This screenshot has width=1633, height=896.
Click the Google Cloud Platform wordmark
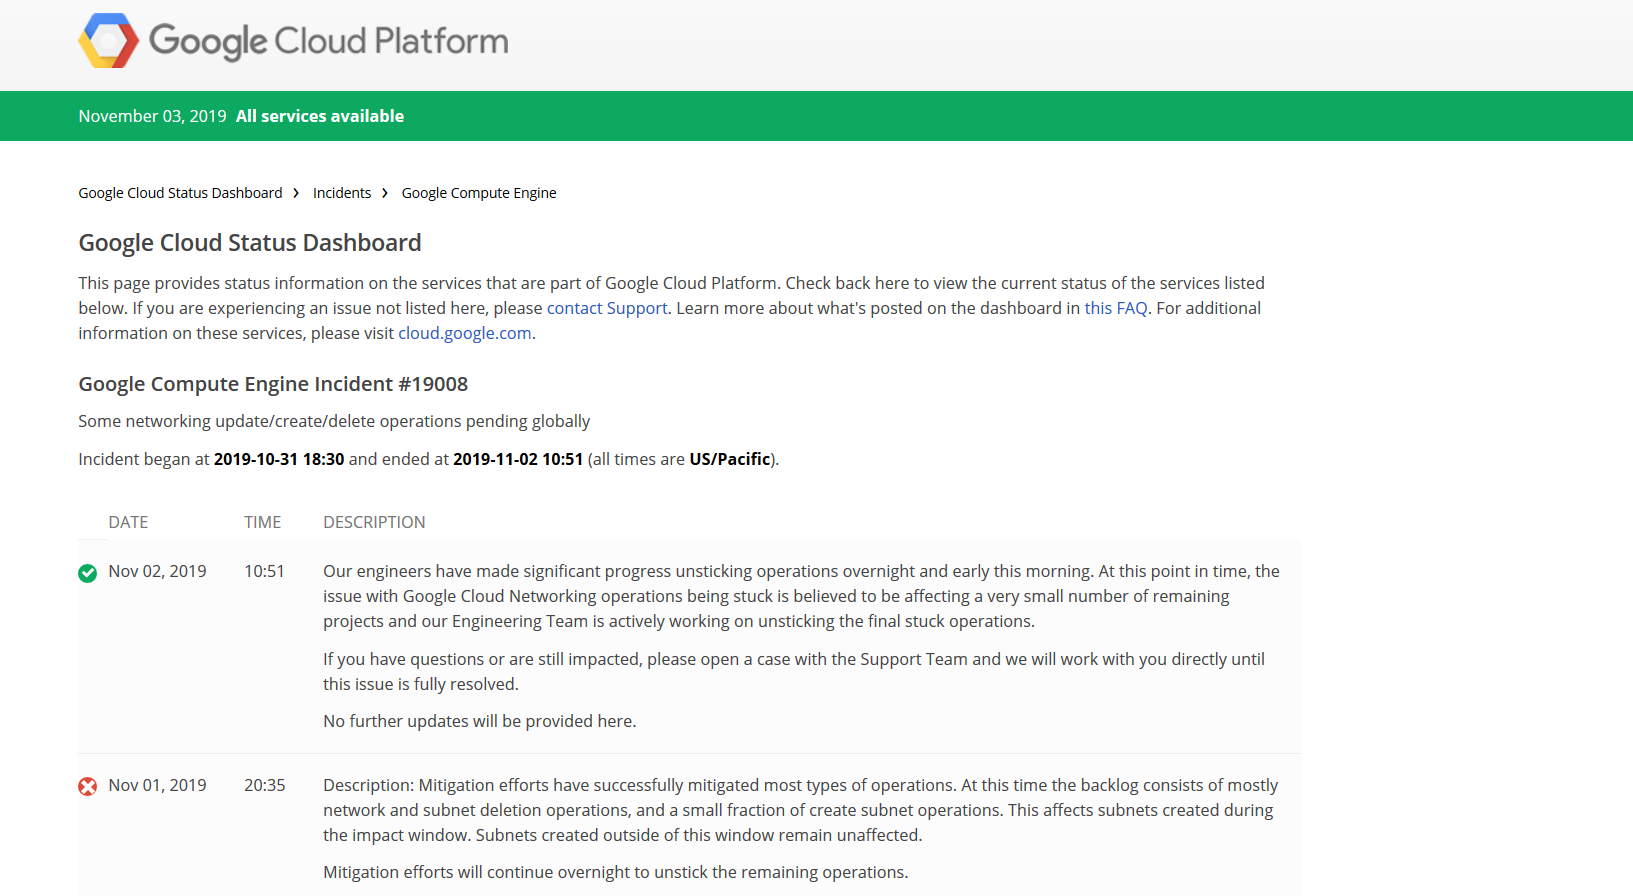click(329, 41)
